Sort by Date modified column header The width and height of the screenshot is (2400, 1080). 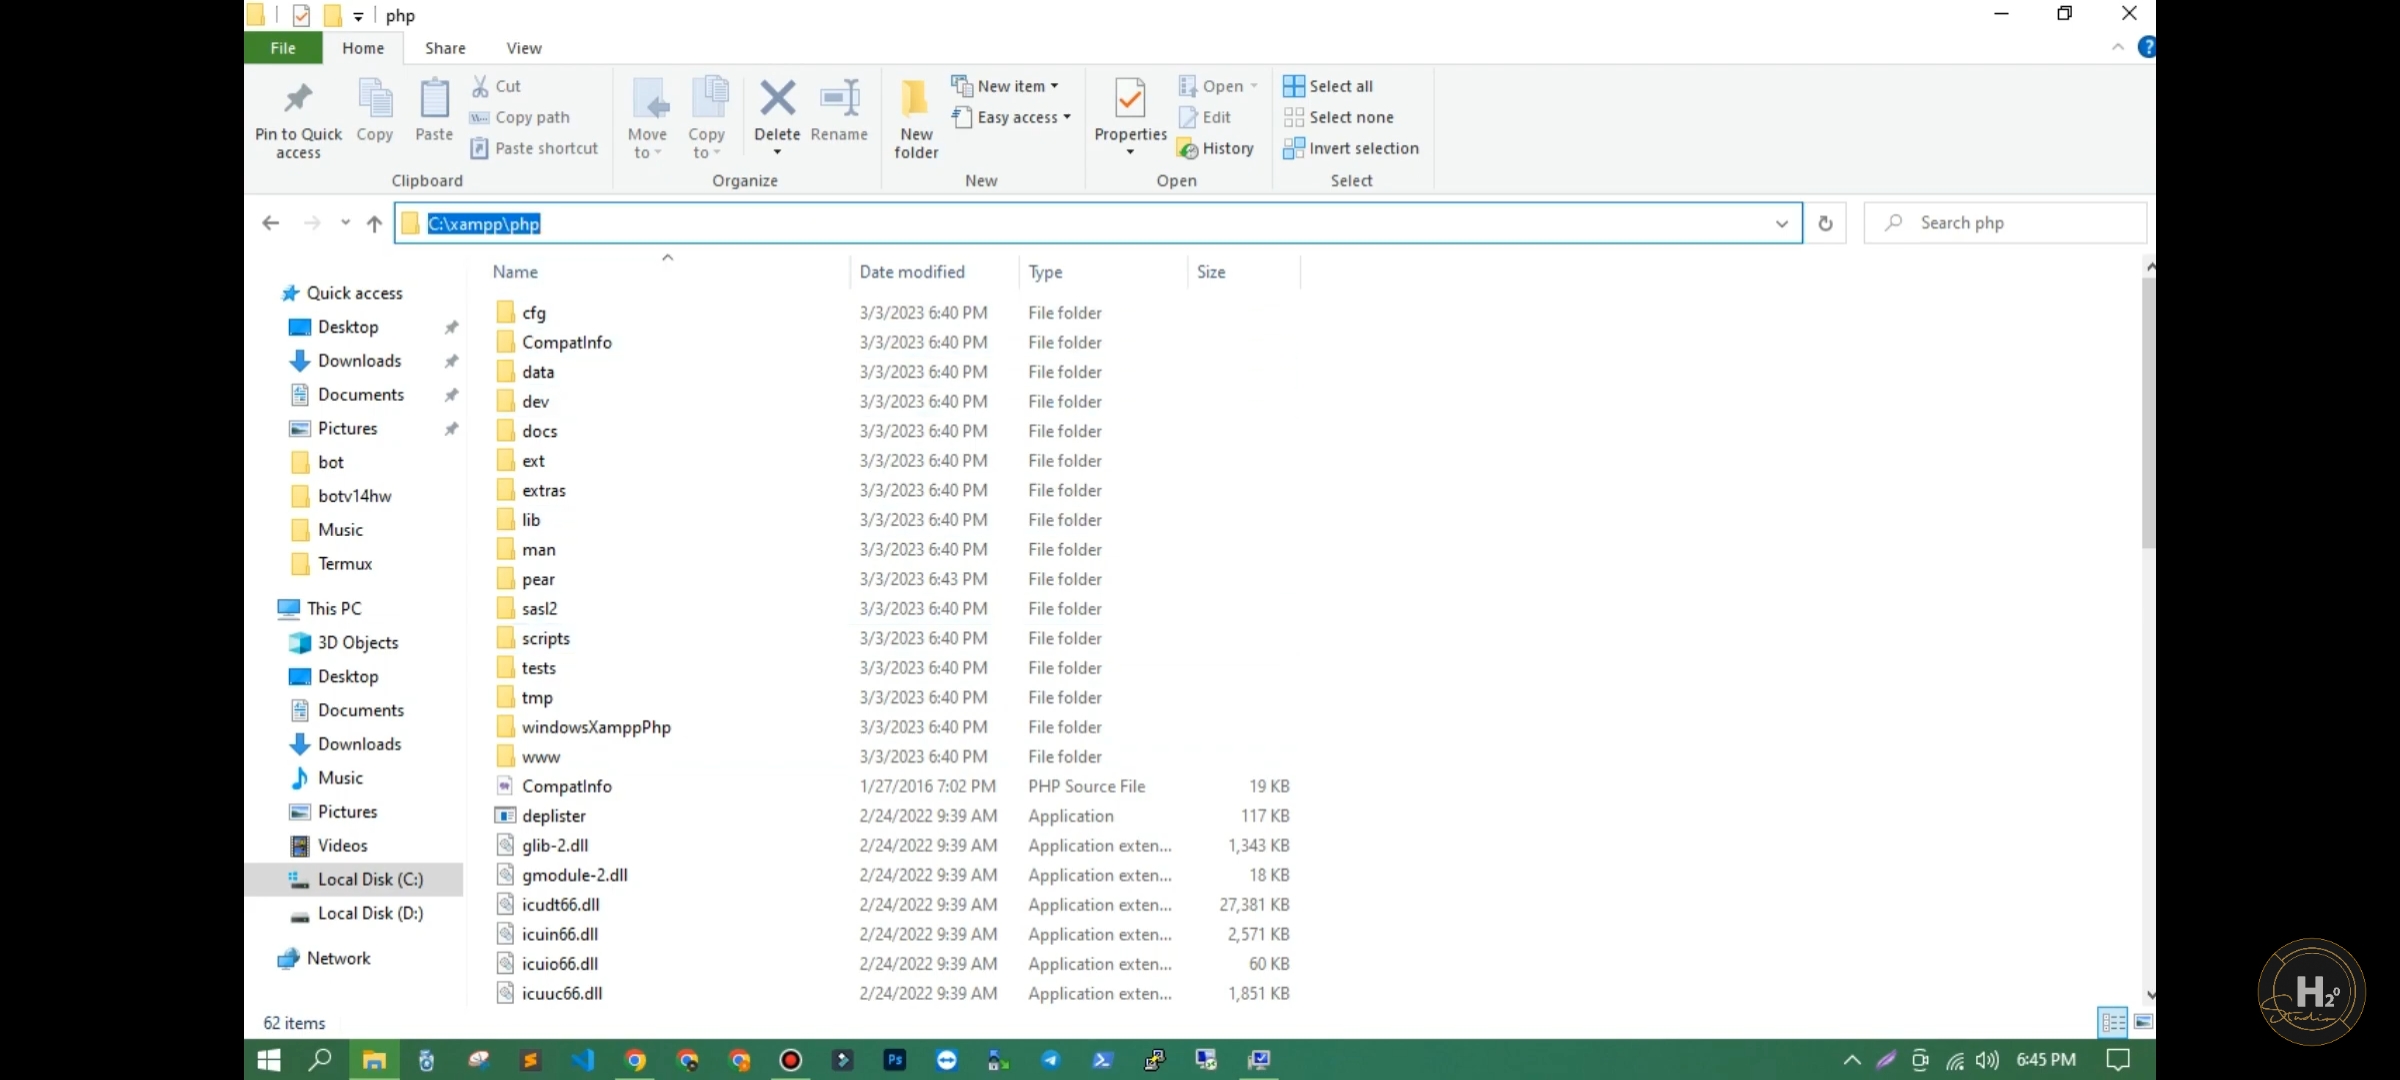point(912,272)
